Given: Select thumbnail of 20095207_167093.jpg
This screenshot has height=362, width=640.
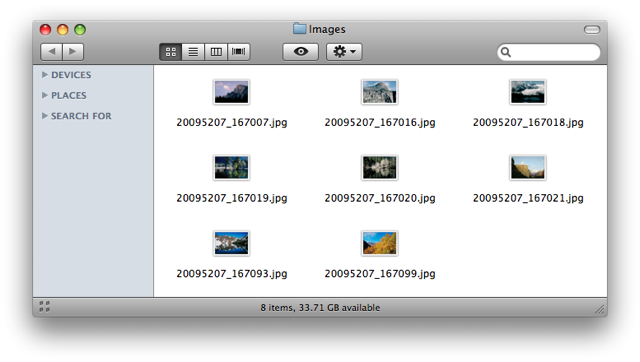Looking at the screenshot, I should point(231,243).
